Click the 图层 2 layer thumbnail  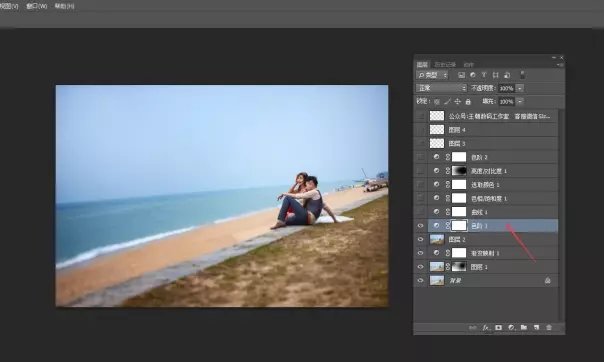[437, 239]
